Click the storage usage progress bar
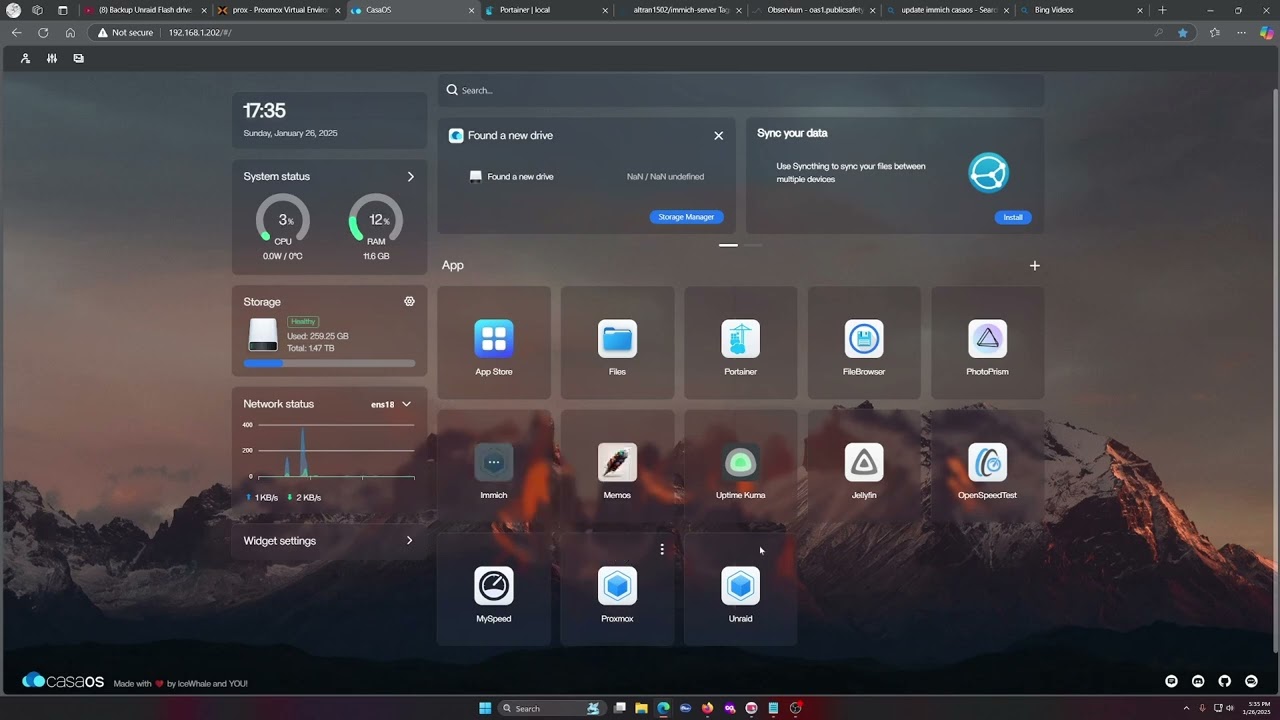 [329, 364]
